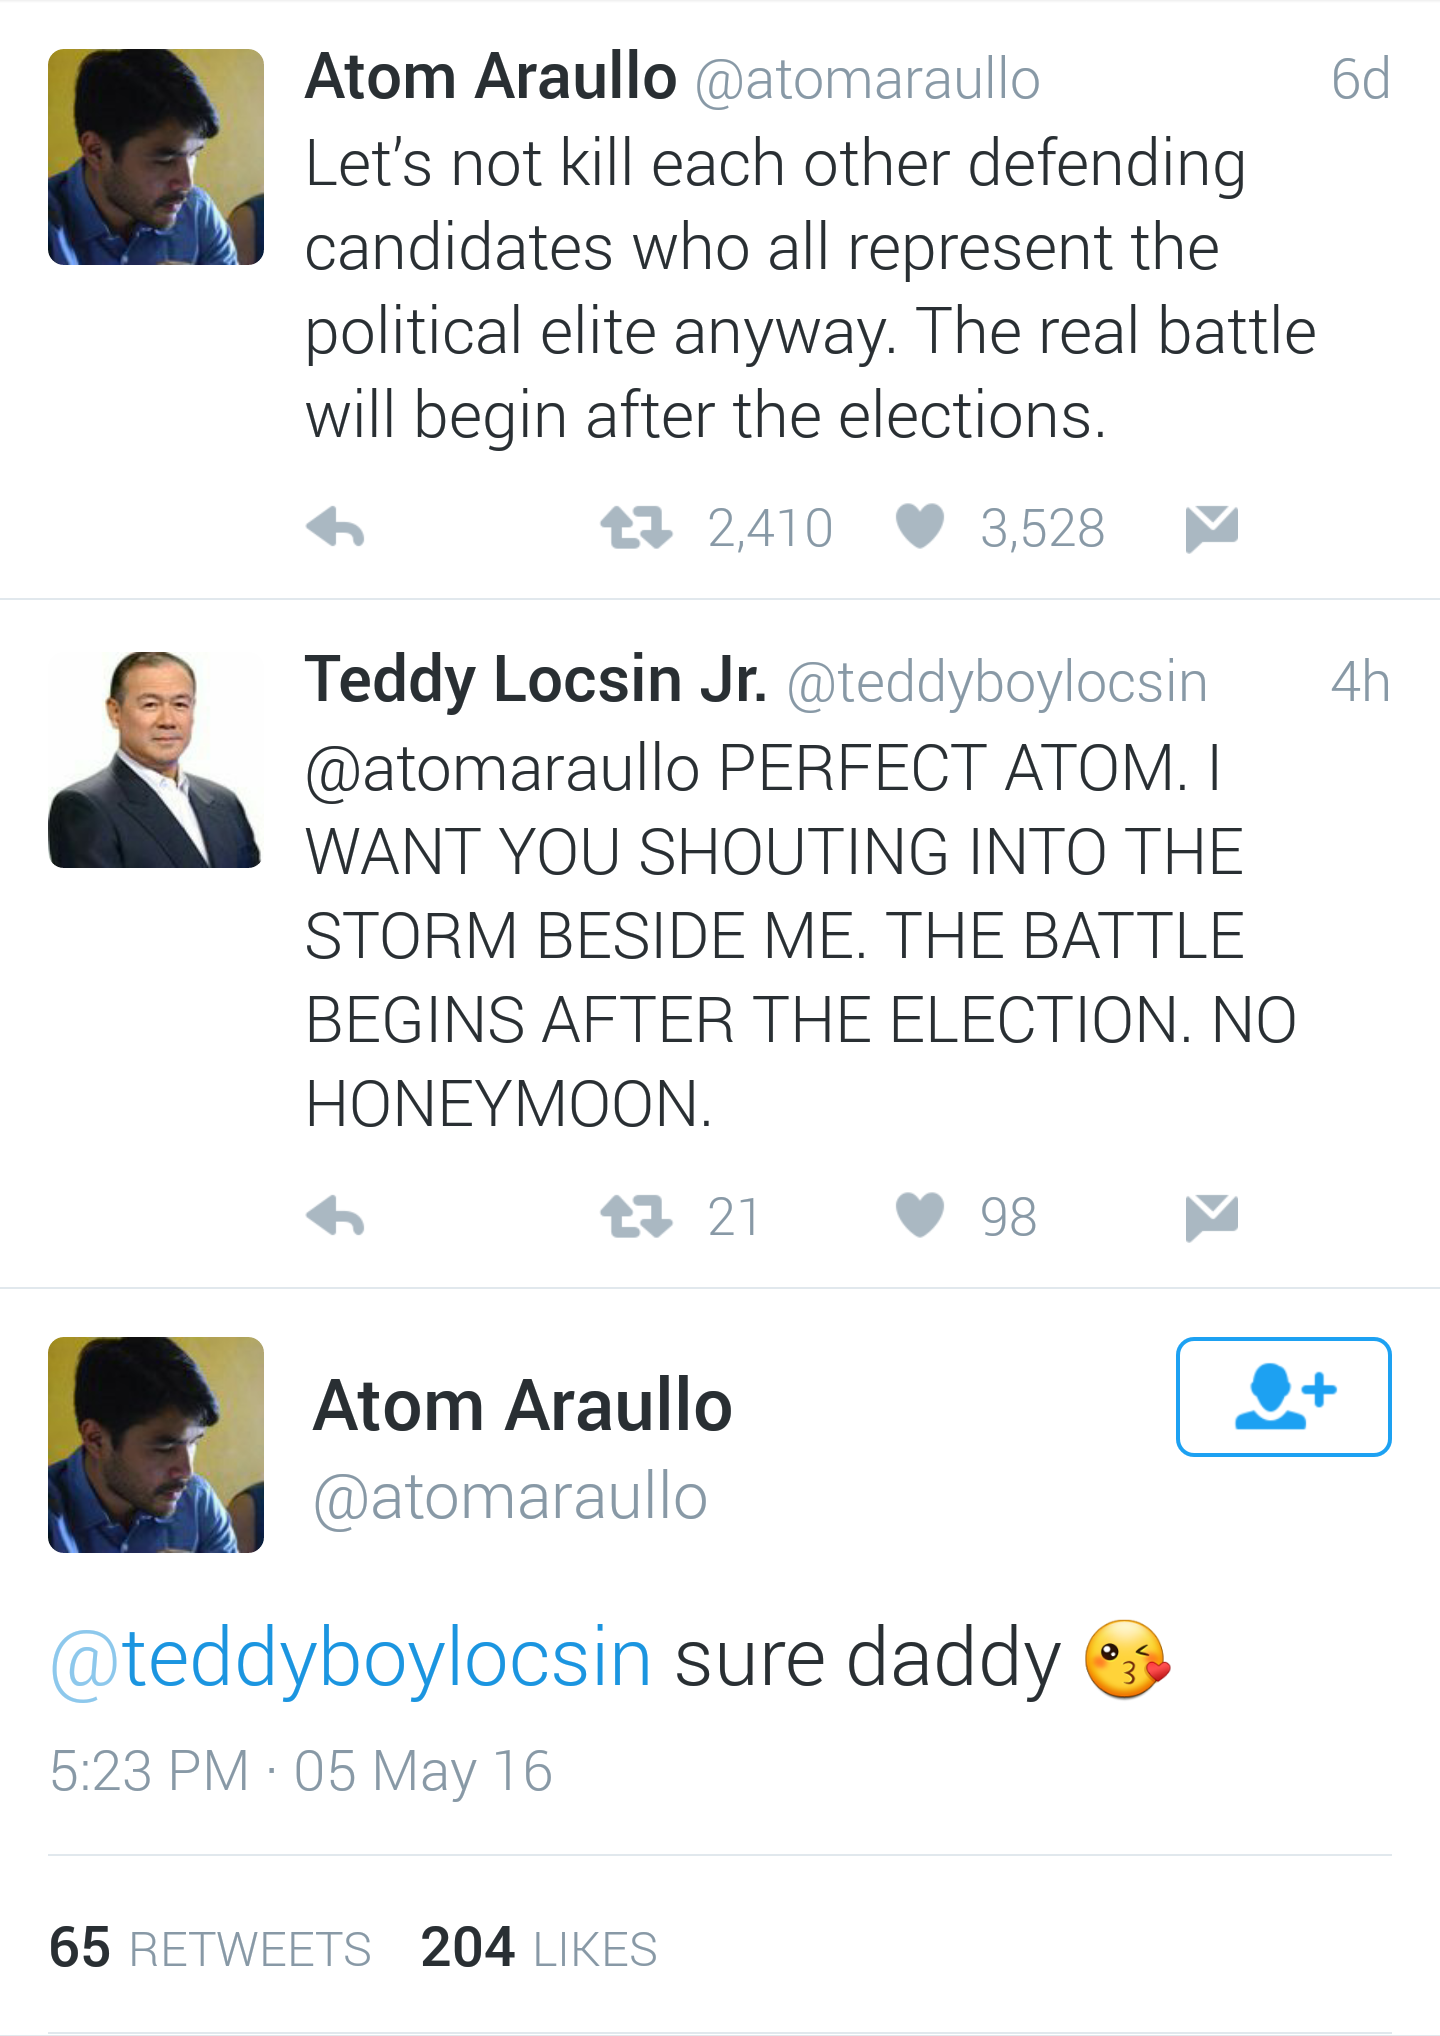
Task: View the 65 retweets list
Action: pyautogui.click(x=210, y=1948)
